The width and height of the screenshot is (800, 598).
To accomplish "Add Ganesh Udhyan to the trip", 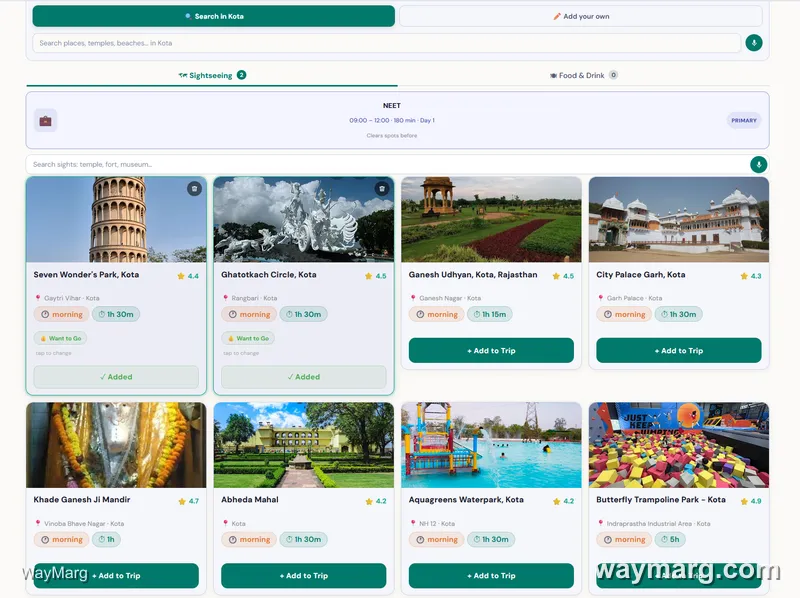I will (x=491, y=351).
